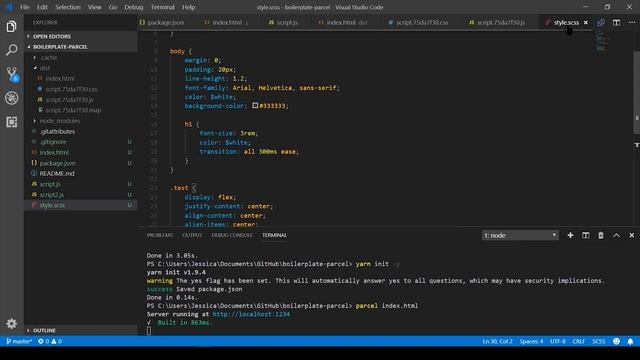
Task: Open the View menu
Action: point(95,7)
